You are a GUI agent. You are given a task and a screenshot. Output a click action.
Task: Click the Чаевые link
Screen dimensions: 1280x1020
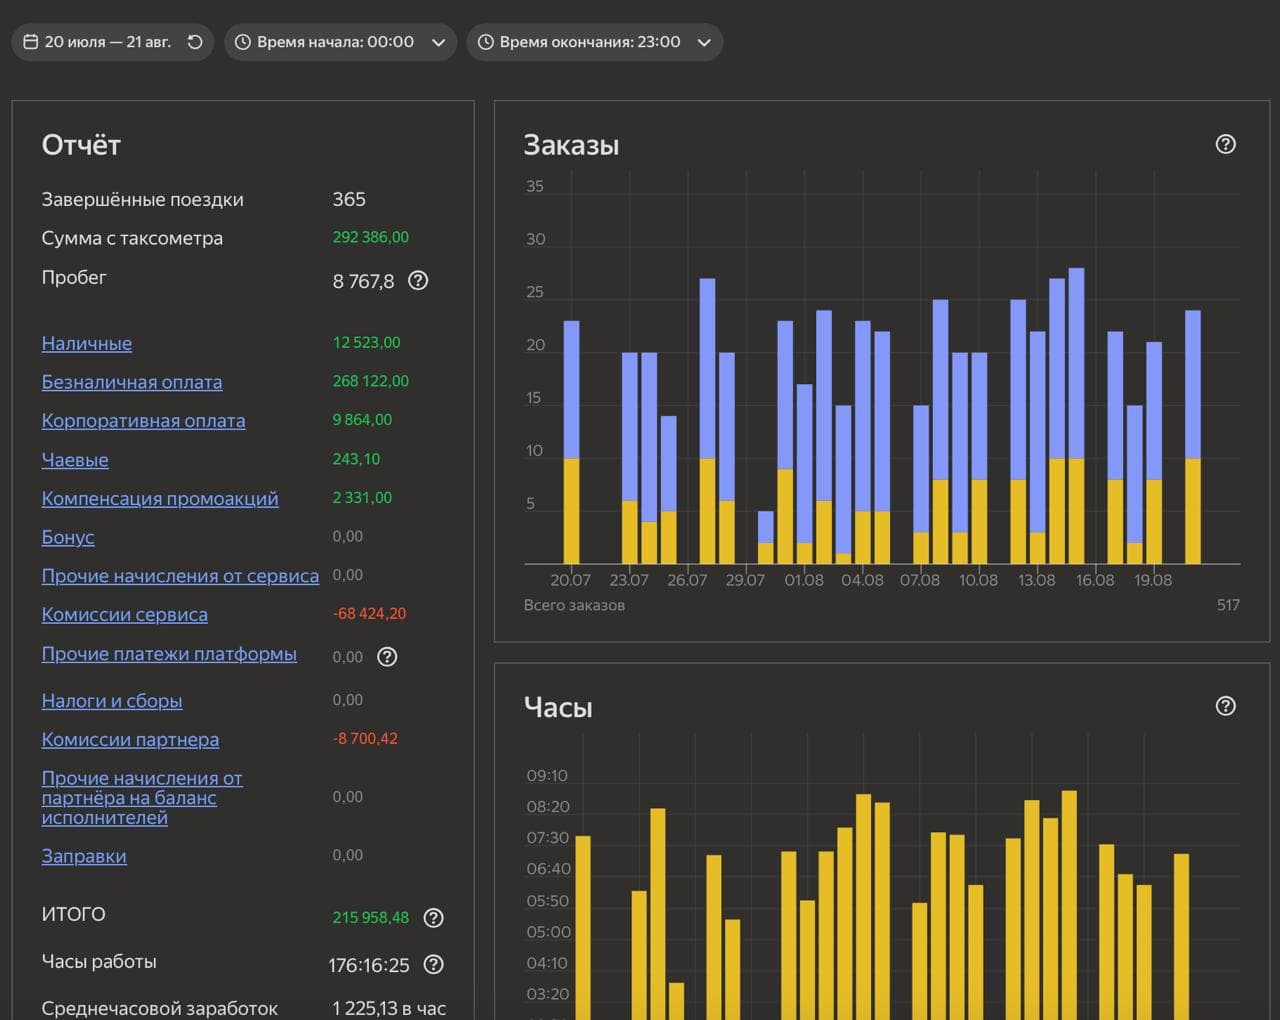point(75,460)
